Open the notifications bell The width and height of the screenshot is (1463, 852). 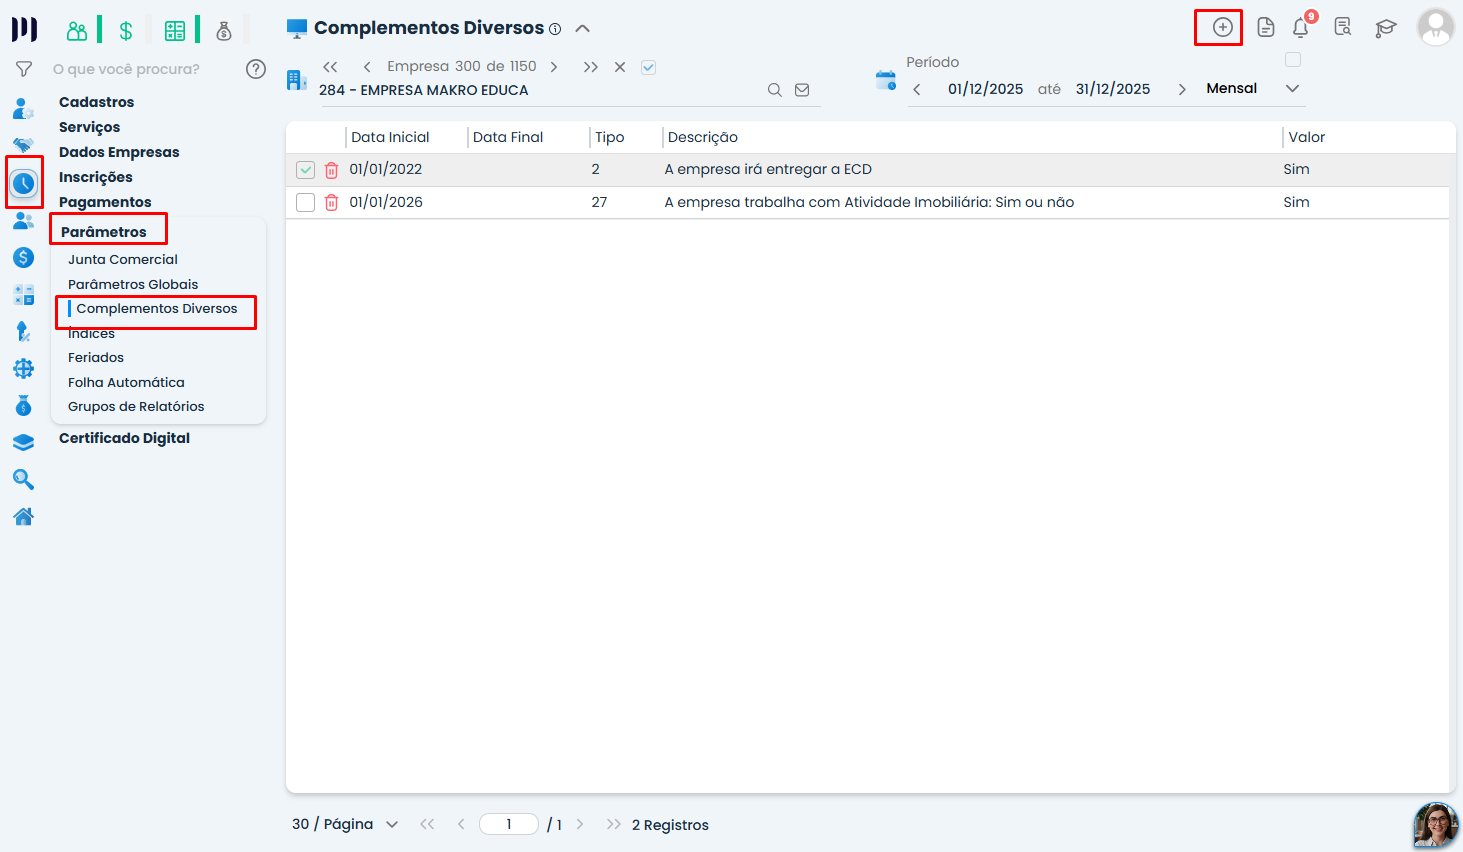(x=1301, y=27)
